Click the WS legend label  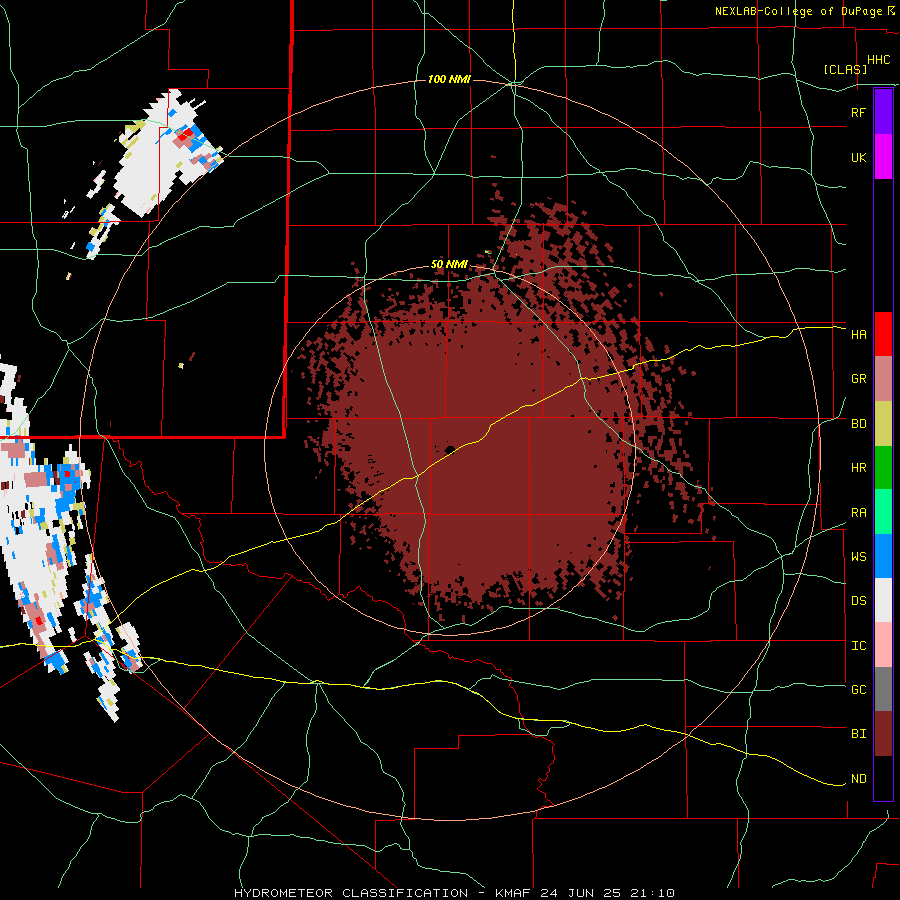pos(858,557)
